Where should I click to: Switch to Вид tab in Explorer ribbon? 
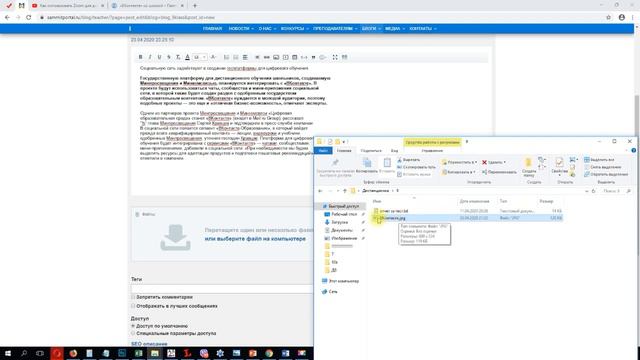point(394,151)
